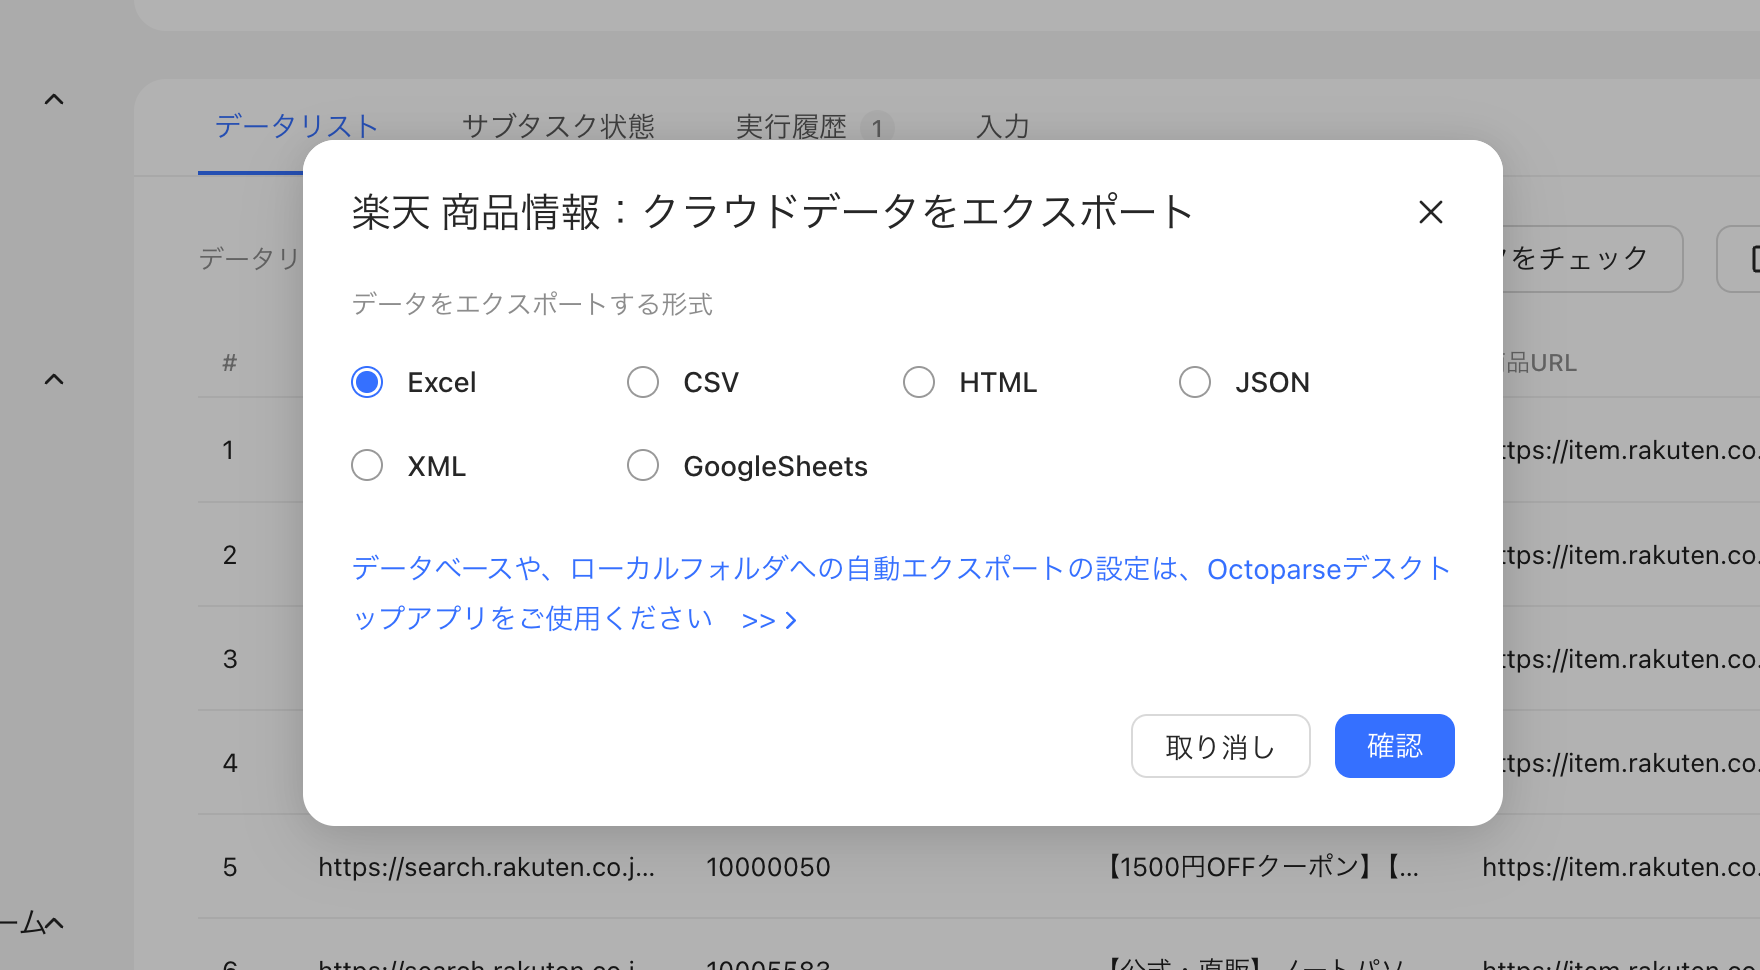Viewport: 1760px width, 970px height.
Task: Collapse the second sidebar chevron
Action: click(54, 379)
